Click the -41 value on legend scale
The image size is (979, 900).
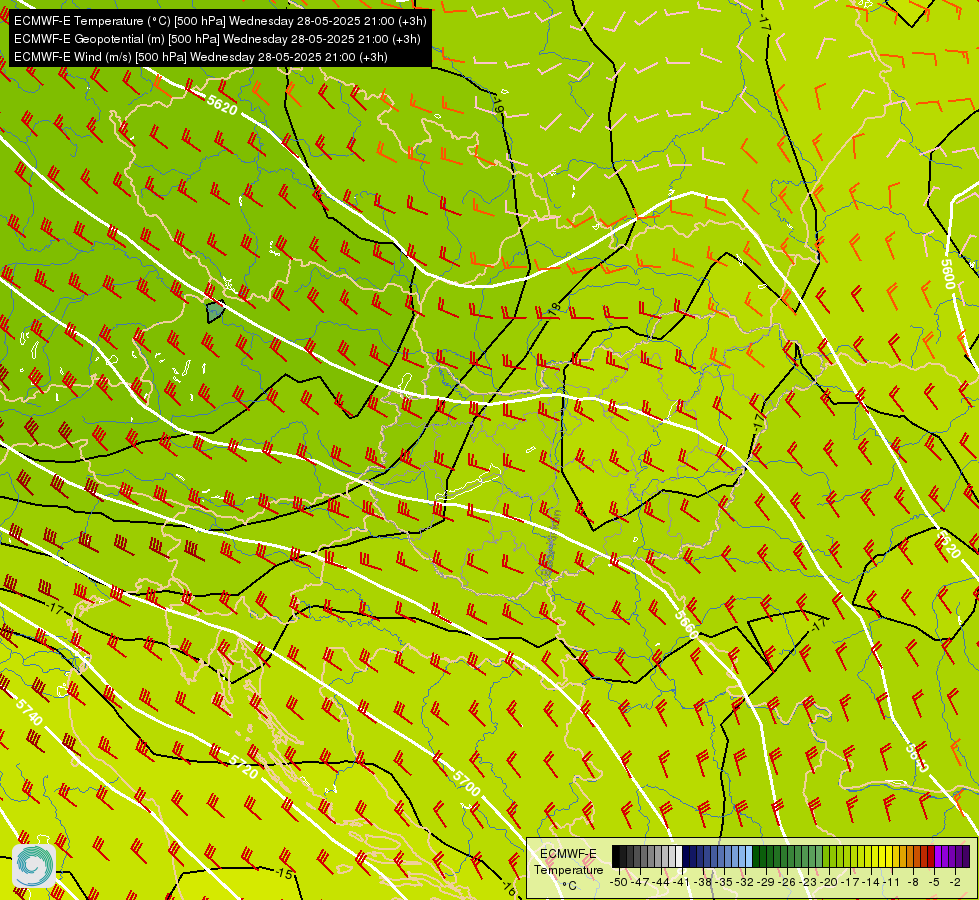coord(681,883)
